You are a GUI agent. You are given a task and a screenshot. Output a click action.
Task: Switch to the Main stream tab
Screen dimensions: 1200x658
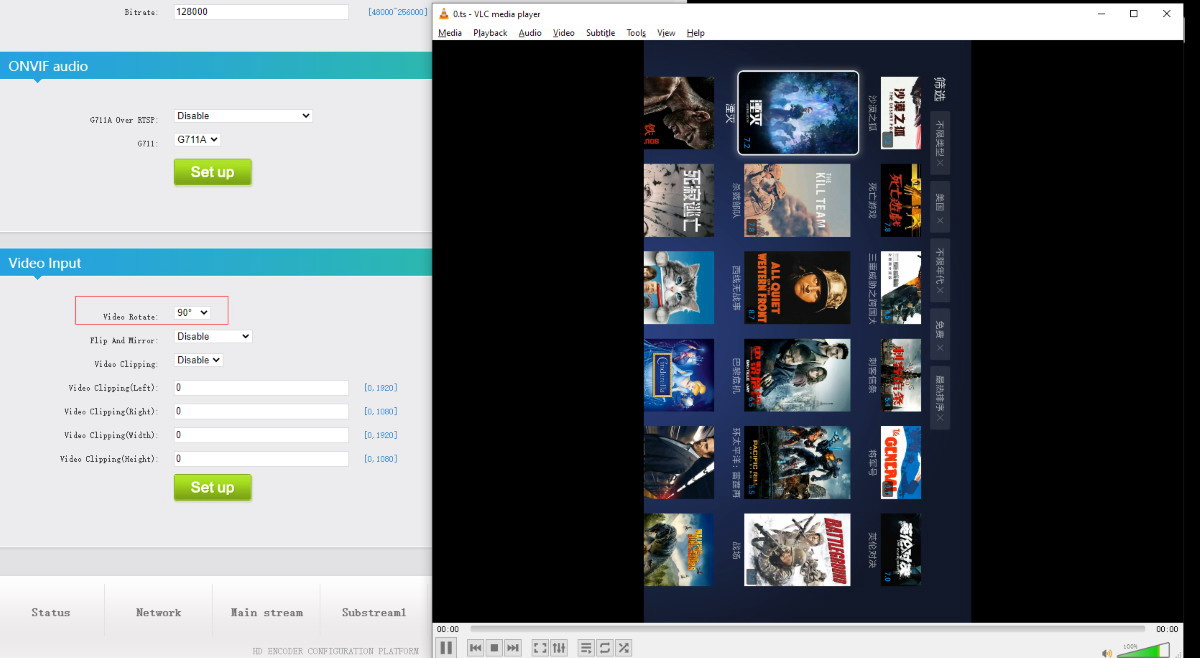[266, 612]
